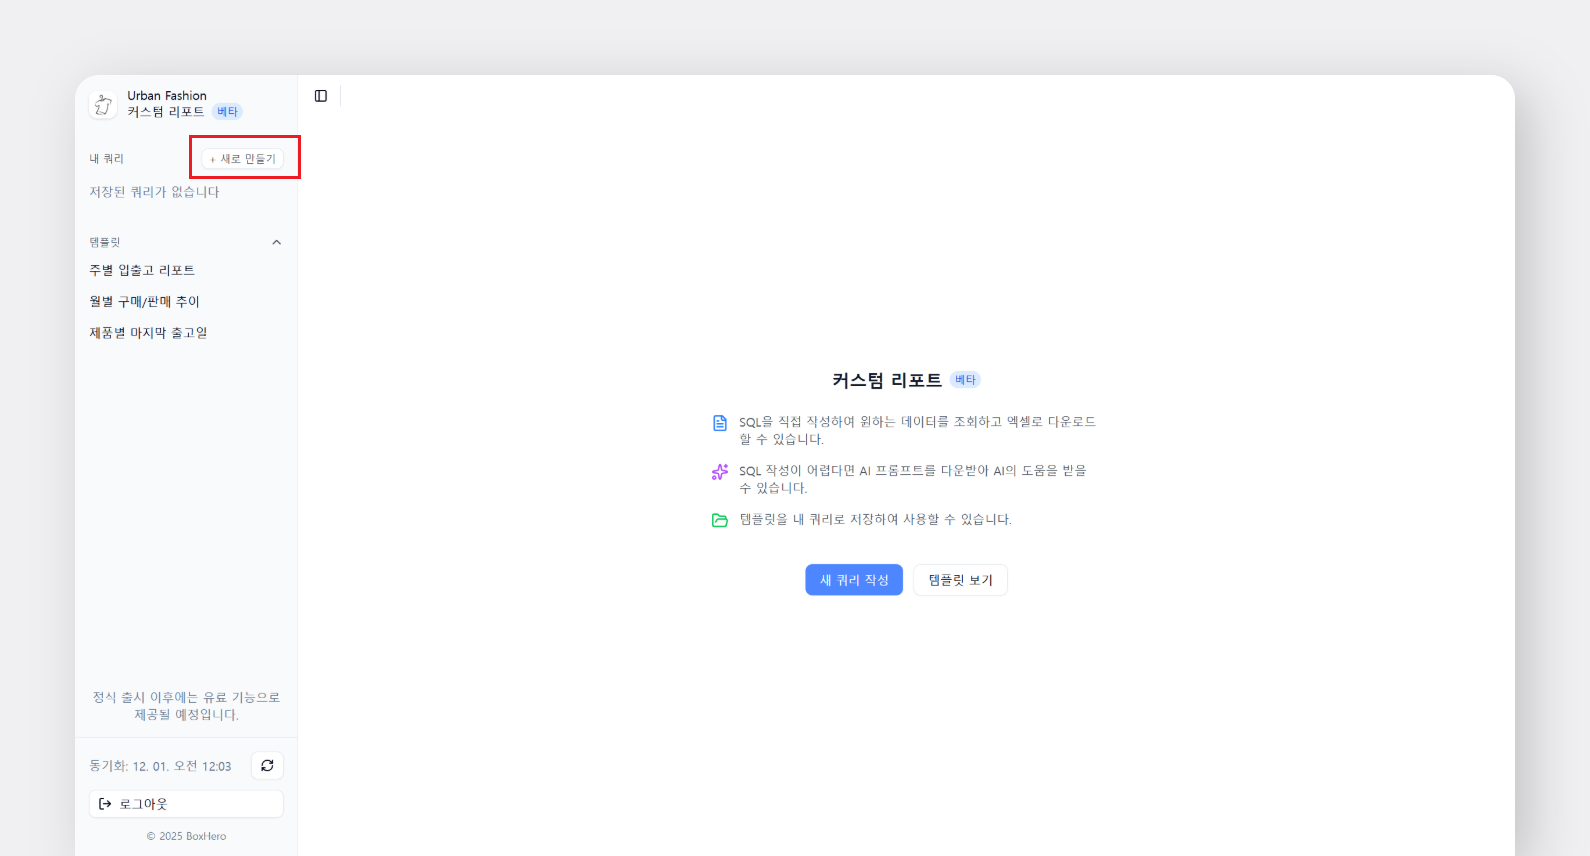Click the © 2025 BoxHero footer text
Screen dimensions: 1590x856
pos(186,836)
